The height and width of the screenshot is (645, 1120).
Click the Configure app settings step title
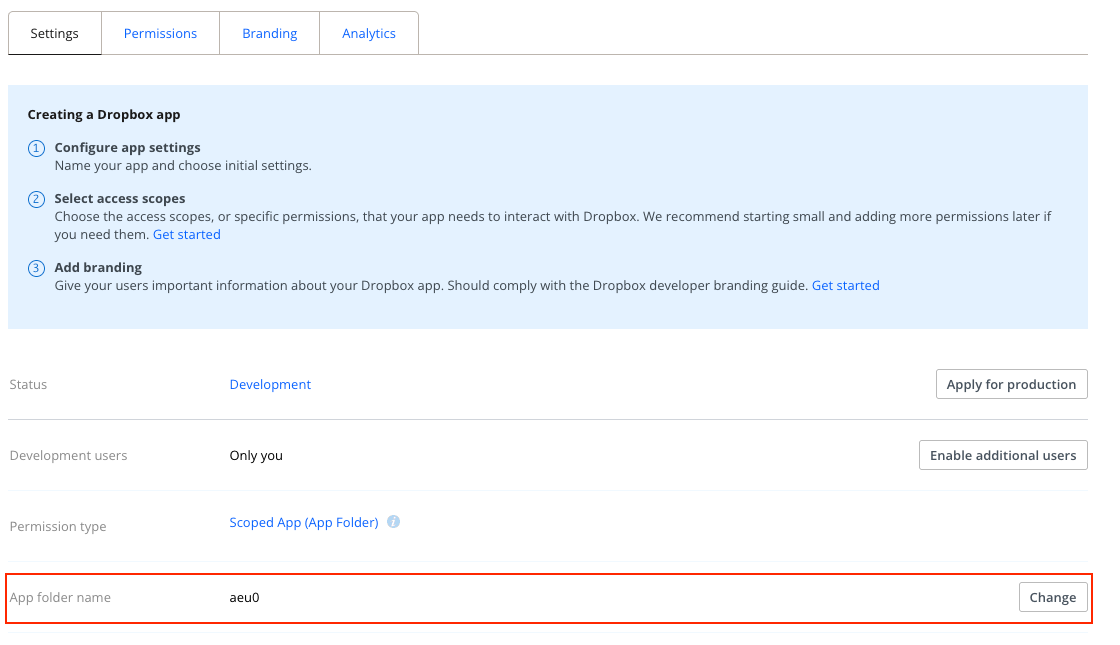point(127,147)
